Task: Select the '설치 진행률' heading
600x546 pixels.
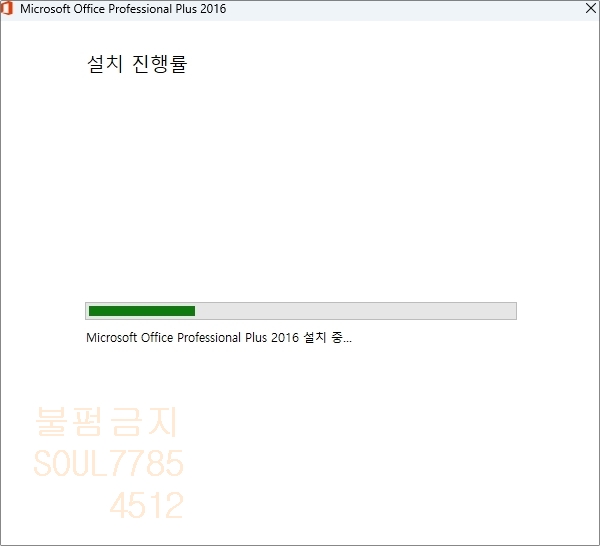Action: (x=137, y=65)
